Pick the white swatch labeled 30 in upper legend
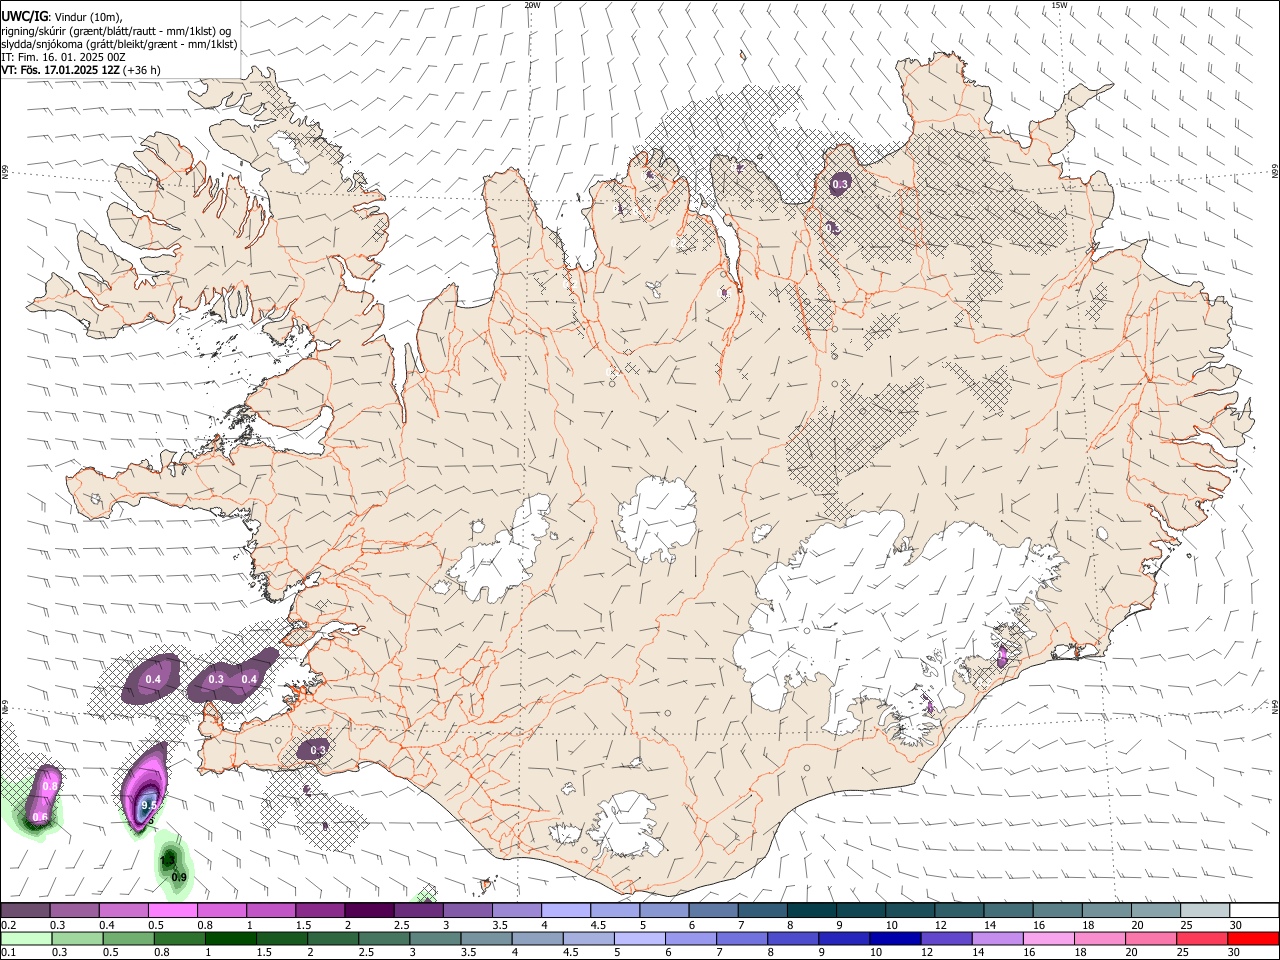The image size is (1280, 960). (1253, 910)
